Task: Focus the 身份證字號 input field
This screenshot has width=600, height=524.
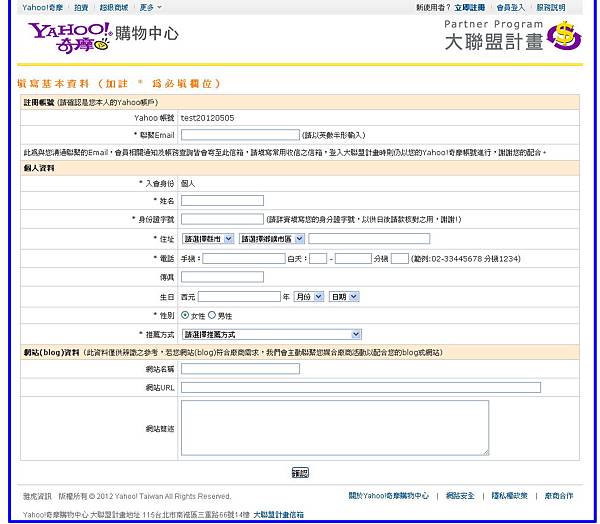Action: pyautogui.click(x=222, y=219)
